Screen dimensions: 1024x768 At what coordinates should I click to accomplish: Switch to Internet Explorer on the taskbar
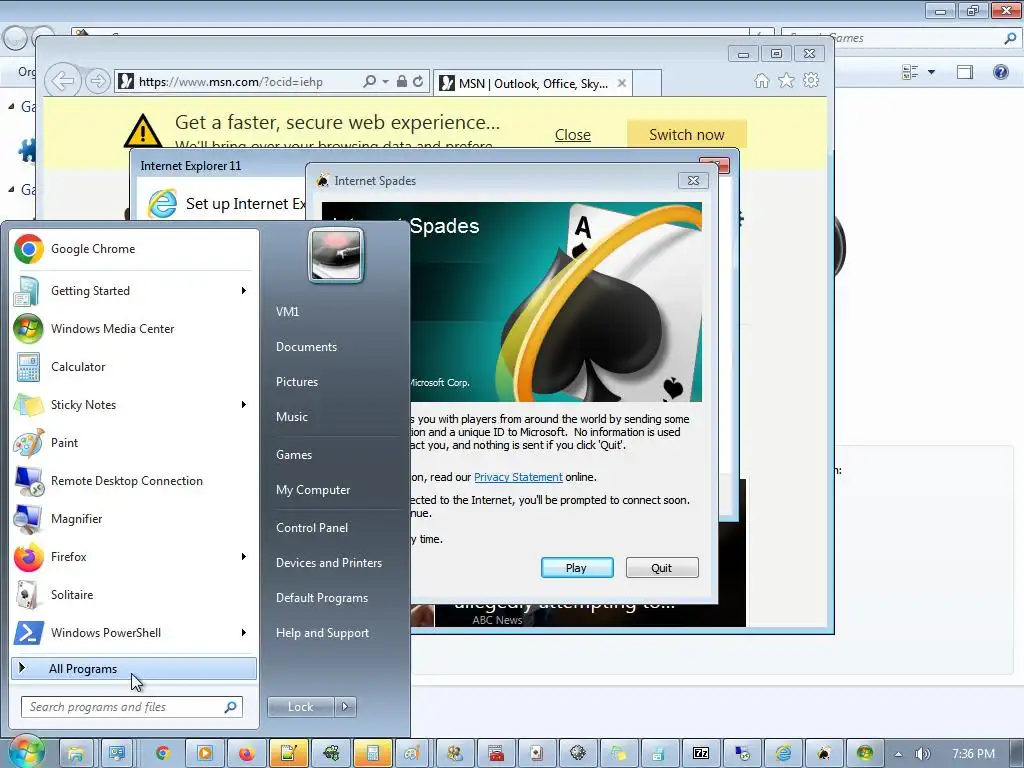(x=783, y=754)
